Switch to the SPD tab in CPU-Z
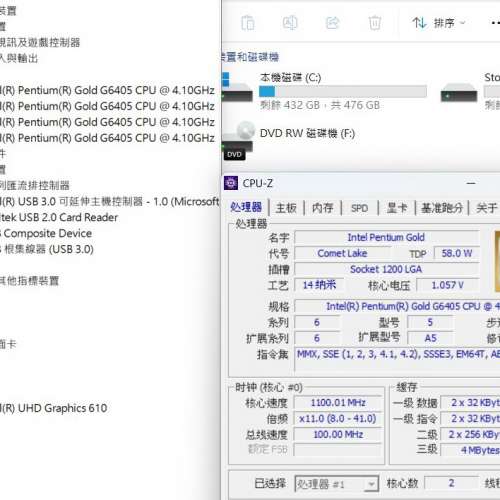The width and height of the screenshot is (500, 500). pyautogui.click(x=359, y=208)
